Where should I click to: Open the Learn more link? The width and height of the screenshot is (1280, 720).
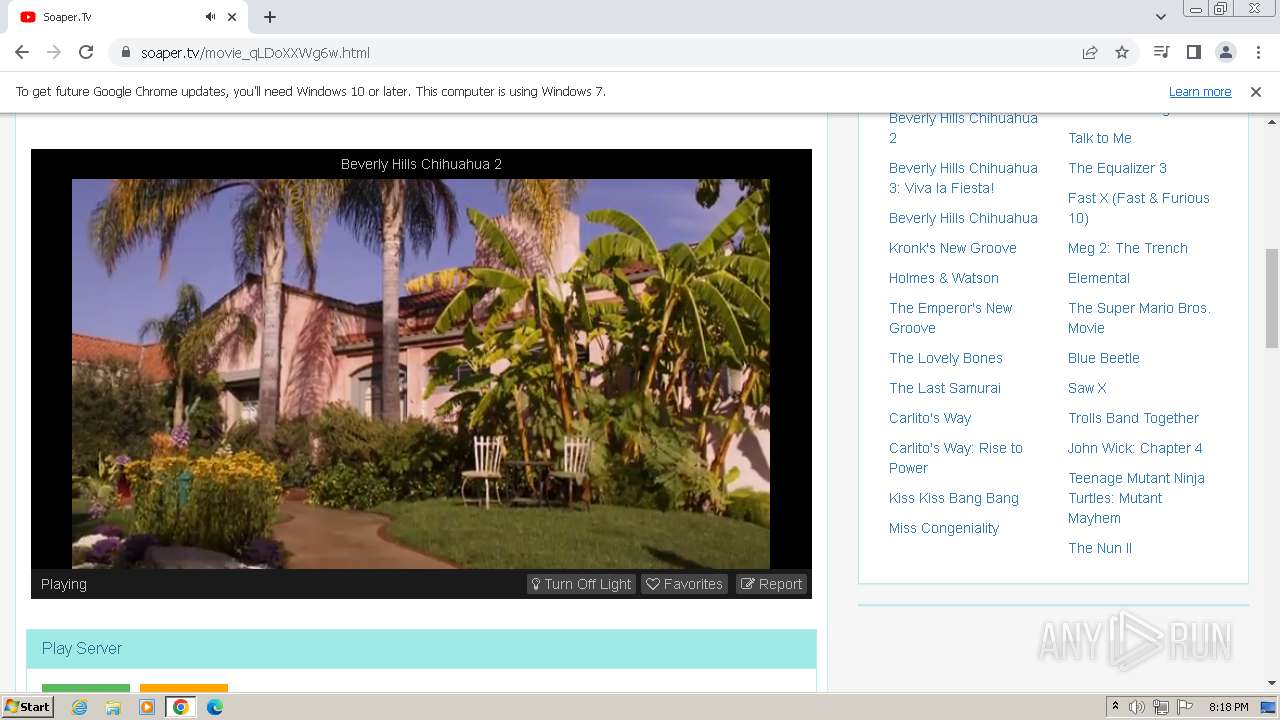(x=1200, y=92)
